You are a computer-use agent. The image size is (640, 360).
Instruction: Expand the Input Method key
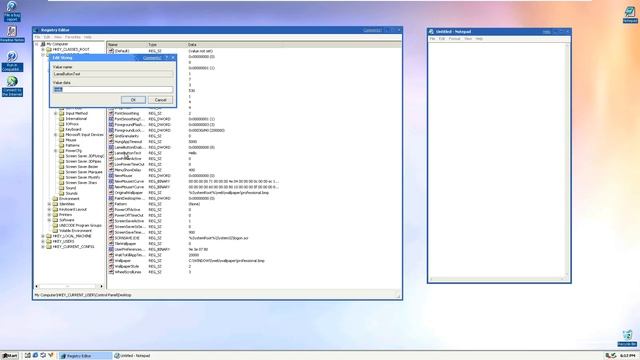click(56, 113)
